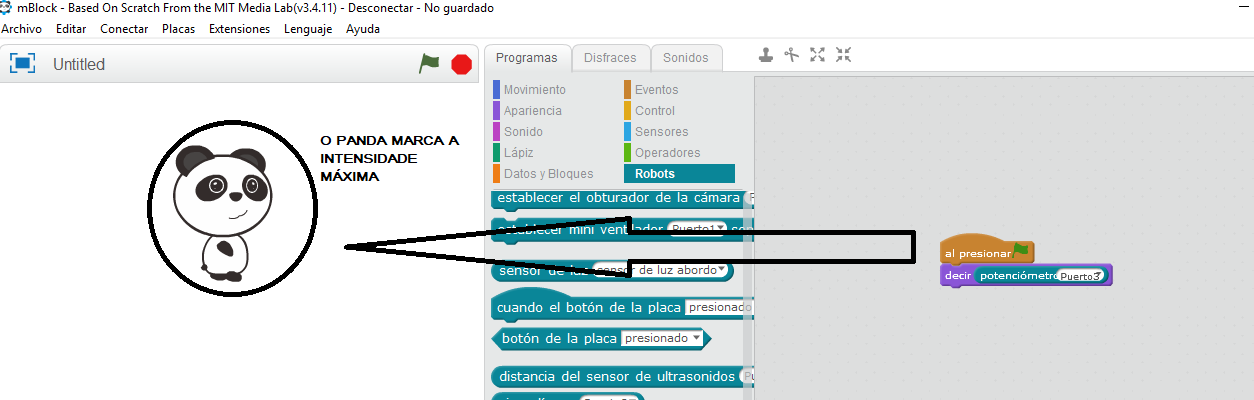Viewport: 1254px width, 400px height.
Task: Click the shrink sprite tool
Action: 844,55
